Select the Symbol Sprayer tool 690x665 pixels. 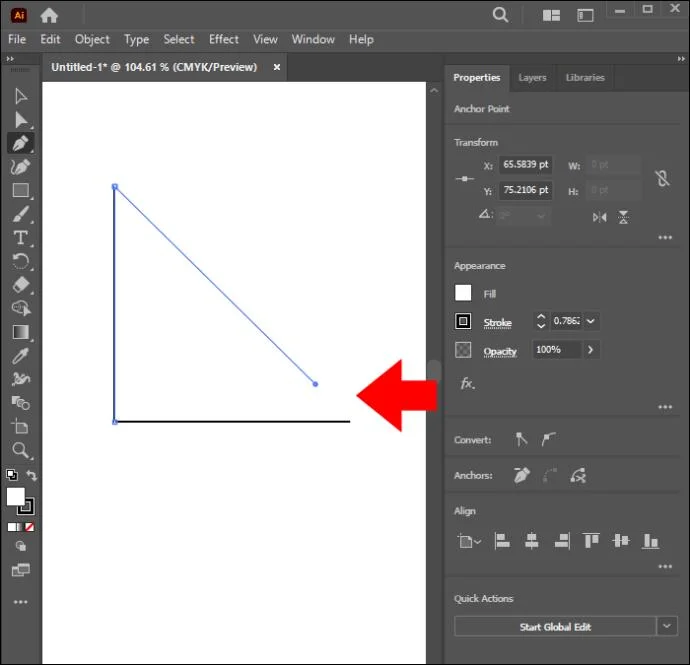20,379
